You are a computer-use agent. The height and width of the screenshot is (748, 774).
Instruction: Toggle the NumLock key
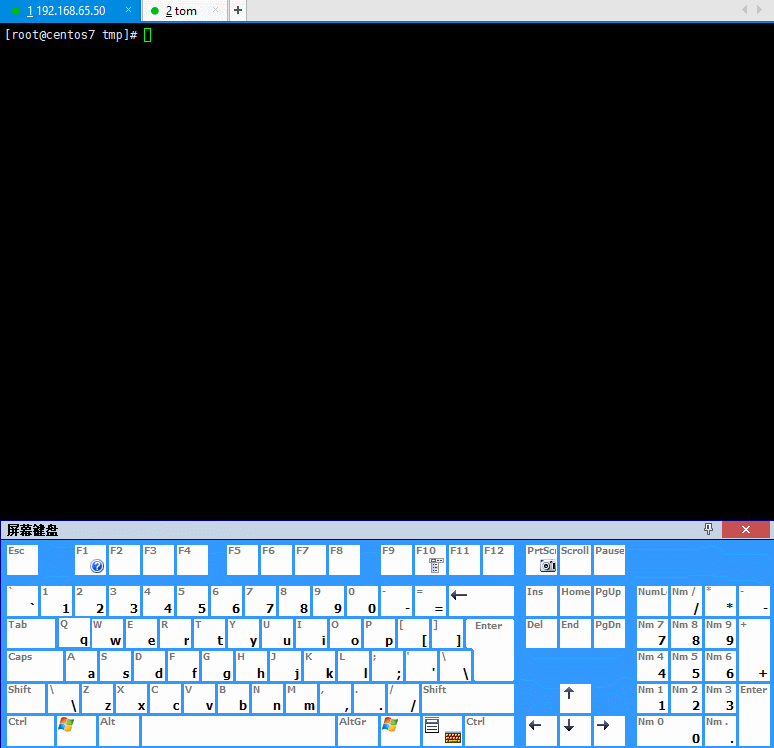[x=652, y=601]
